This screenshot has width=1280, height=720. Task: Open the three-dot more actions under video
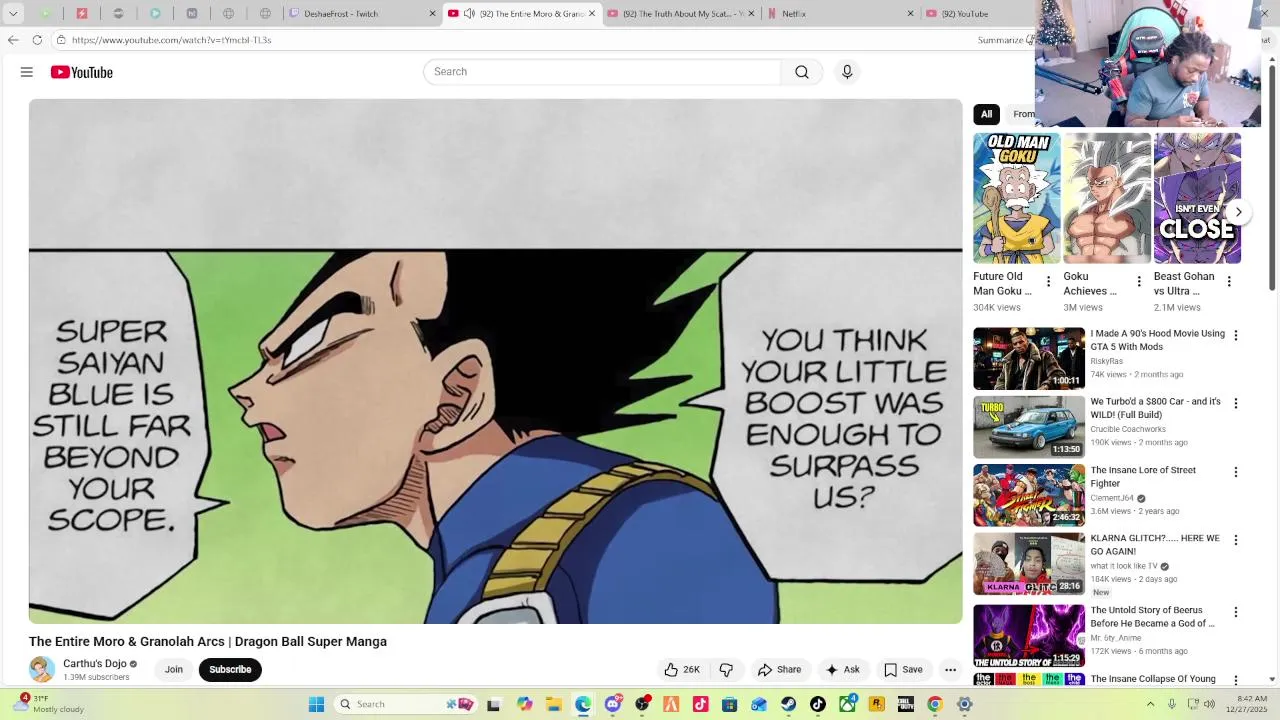point(951,670)
